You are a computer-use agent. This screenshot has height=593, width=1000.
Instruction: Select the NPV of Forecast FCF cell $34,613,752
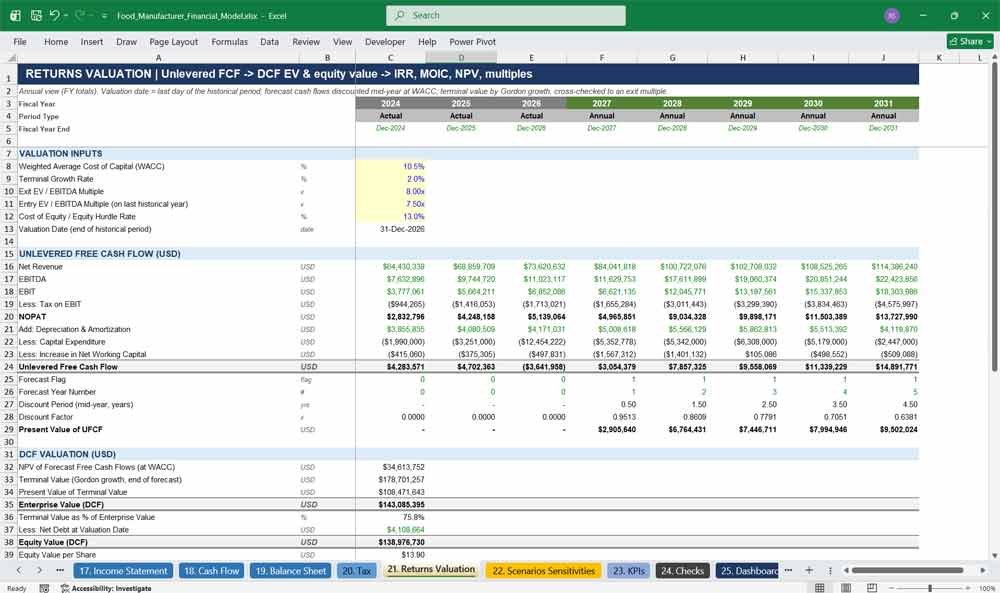click(x=390, y=467)
